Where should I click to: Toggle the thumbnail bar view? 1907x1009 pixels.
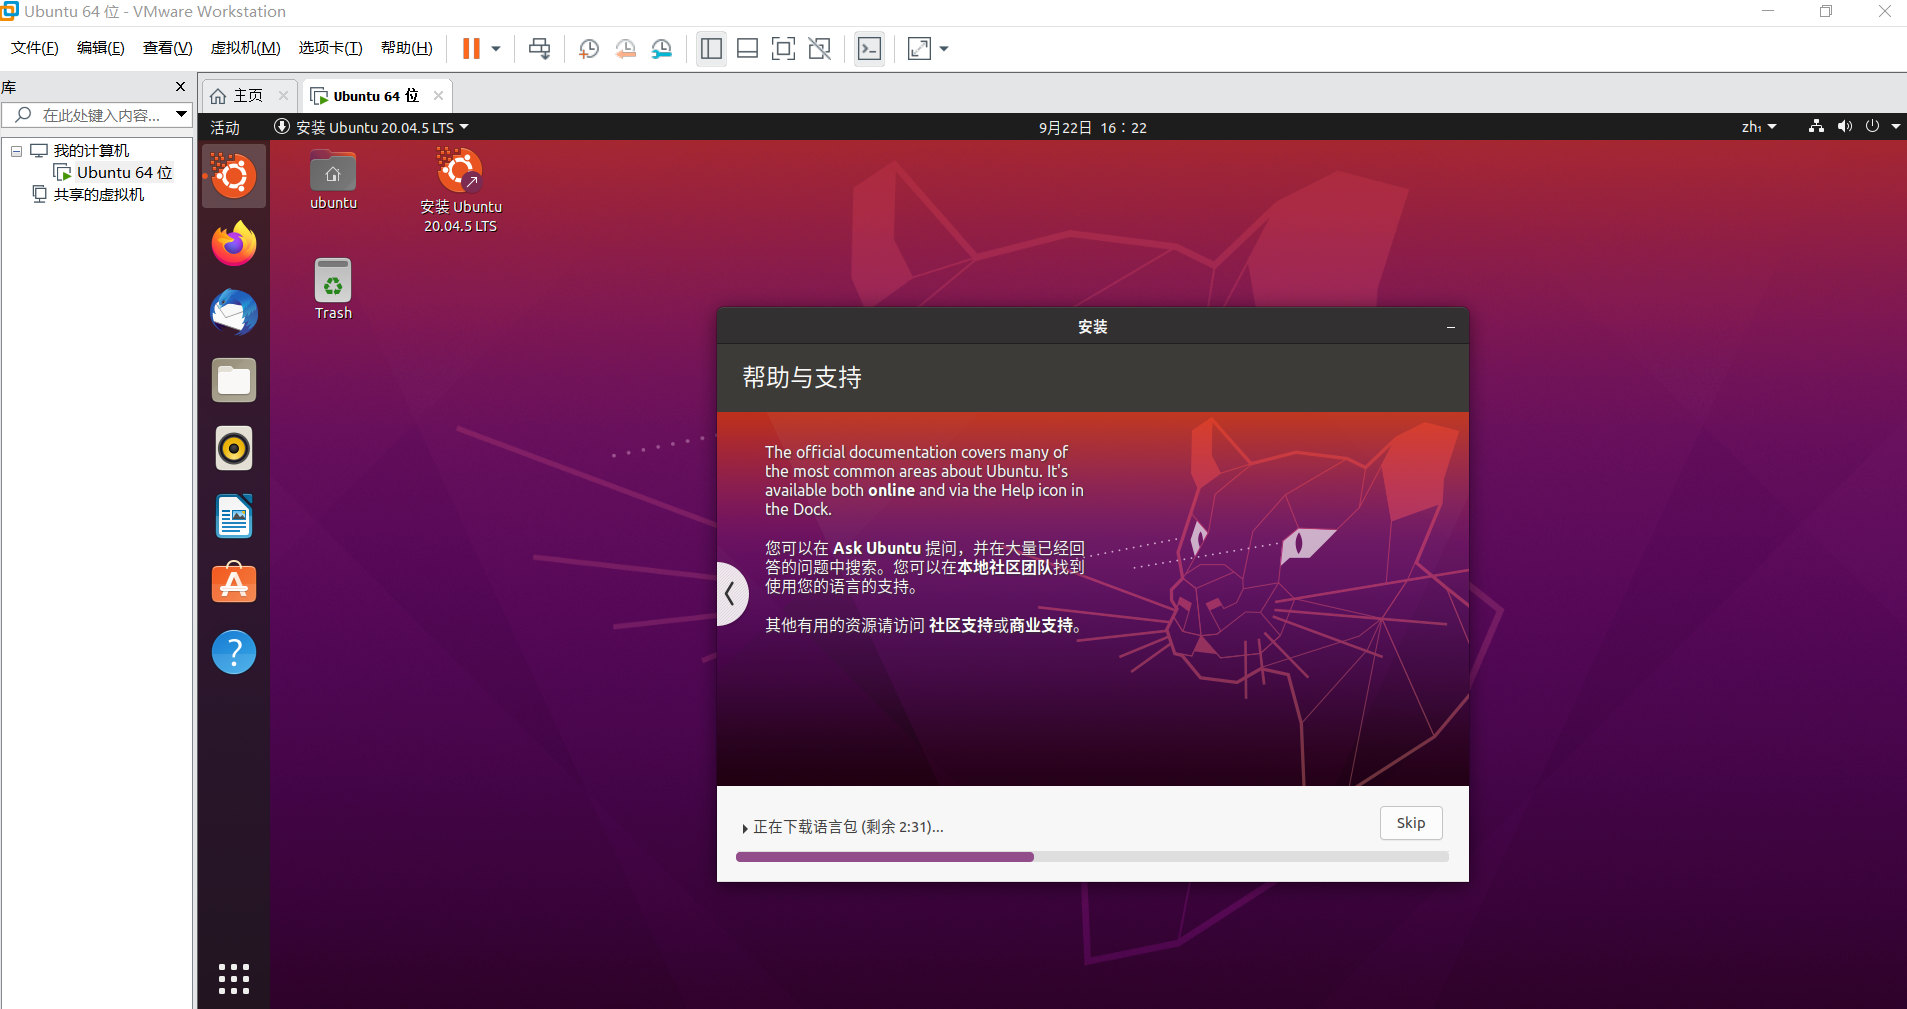(747, 49)
